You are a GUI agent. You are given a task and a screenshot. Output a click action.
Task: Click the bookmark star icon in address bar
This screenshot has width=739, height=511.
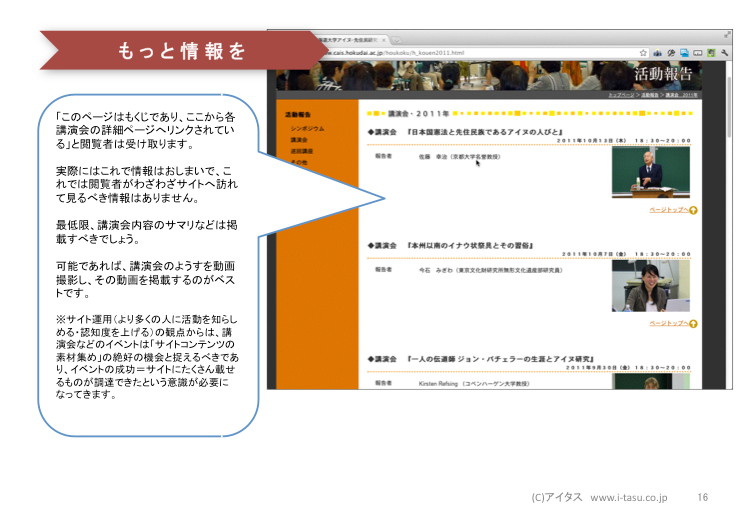(x=644, y=52)
